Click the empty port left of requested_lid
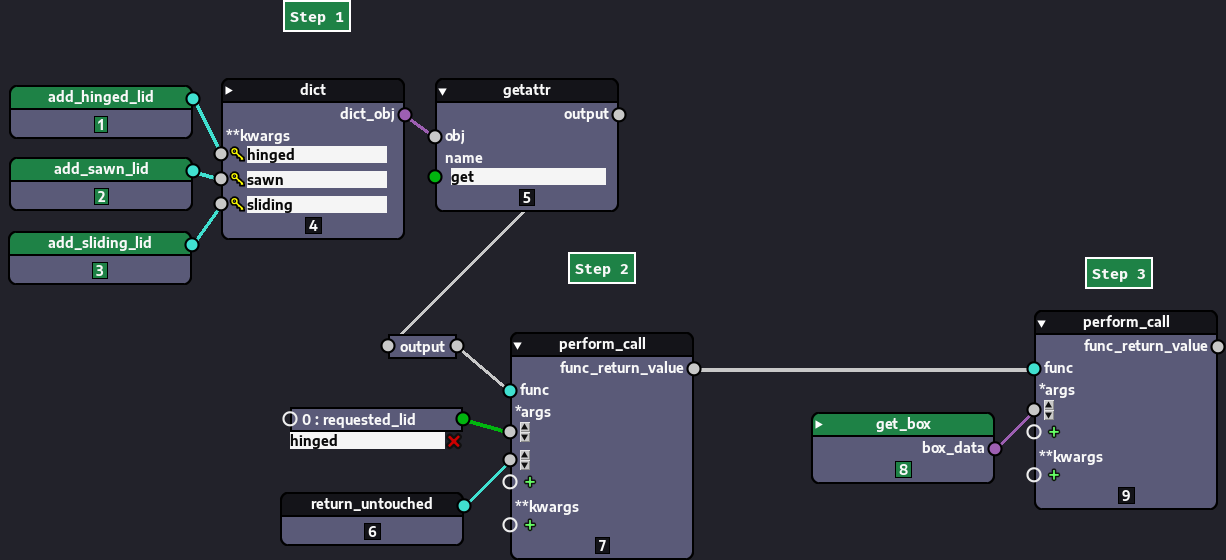This screenshot has height=560, width=1226. pos(289,419)
